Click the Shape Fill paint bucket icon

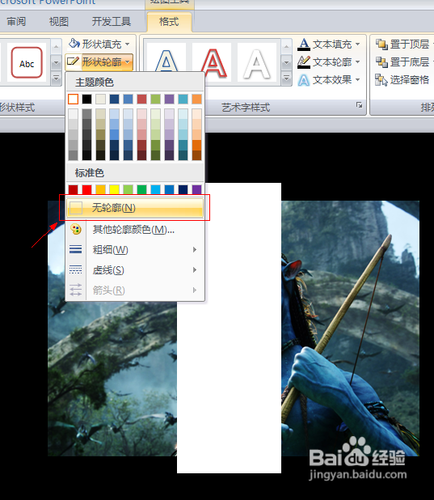(x=74, y=43)
